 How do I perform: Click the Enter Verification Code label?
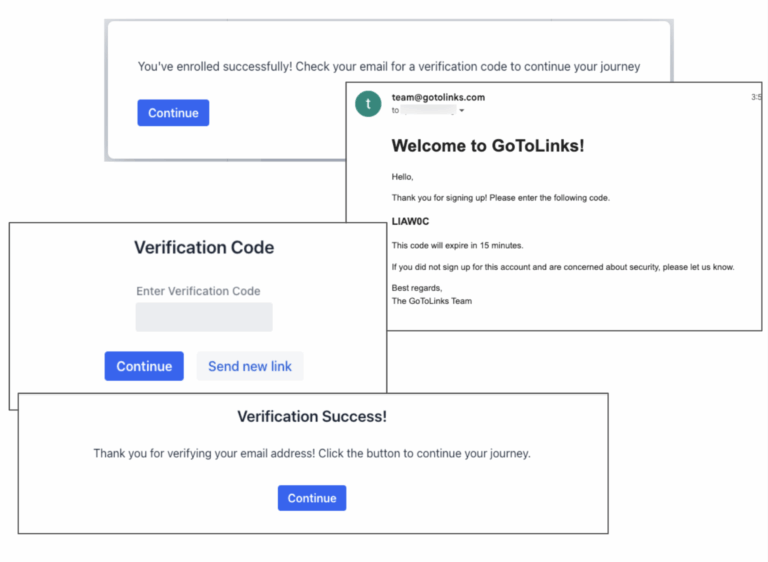pos(198,291)
